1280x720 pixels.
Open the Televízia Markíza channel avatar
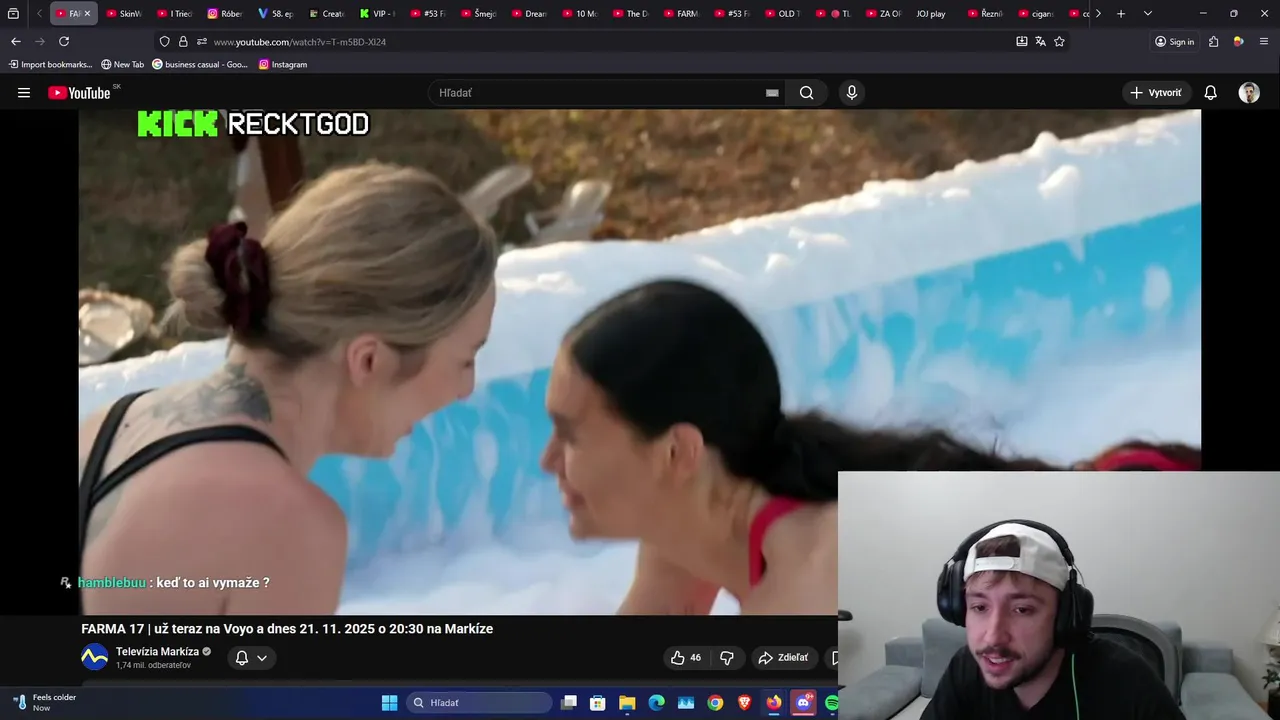pyautogui.click(x=94, y=657)
